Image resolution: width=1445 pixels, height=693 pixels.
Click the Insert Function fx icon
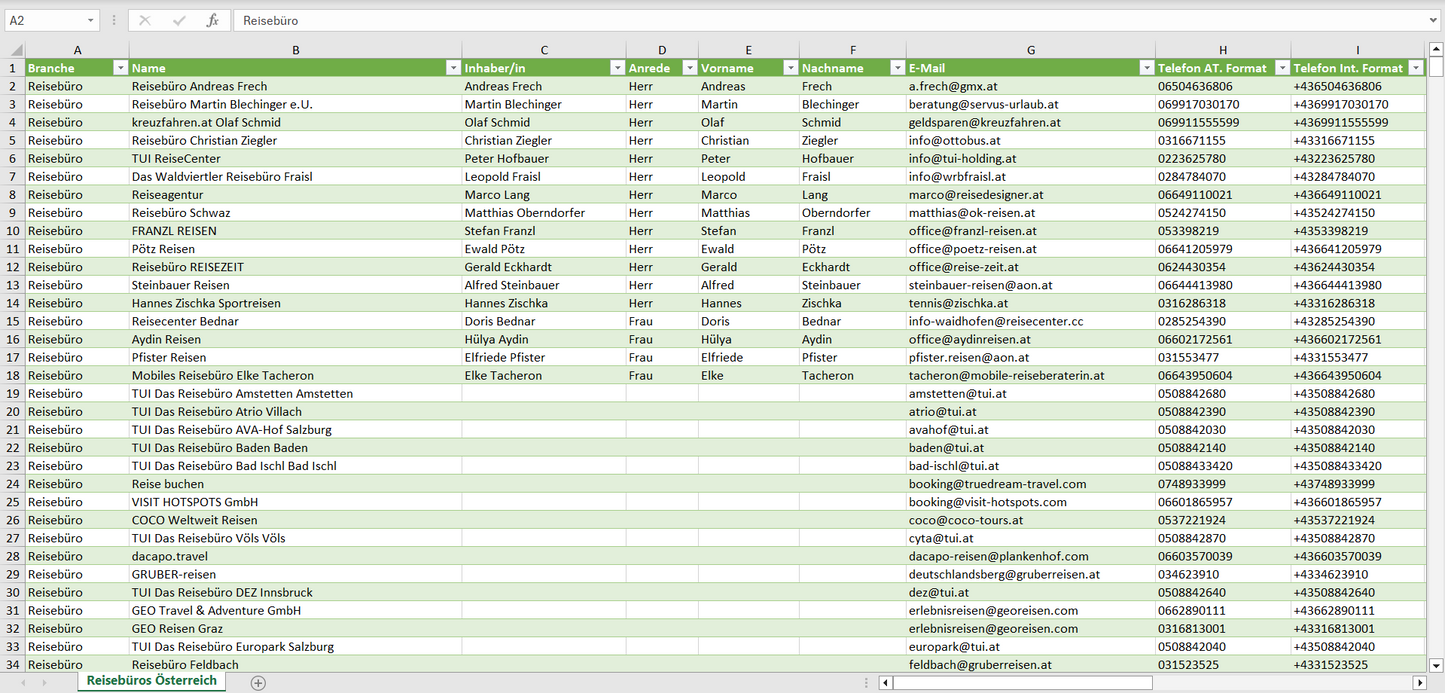point(212,20)
